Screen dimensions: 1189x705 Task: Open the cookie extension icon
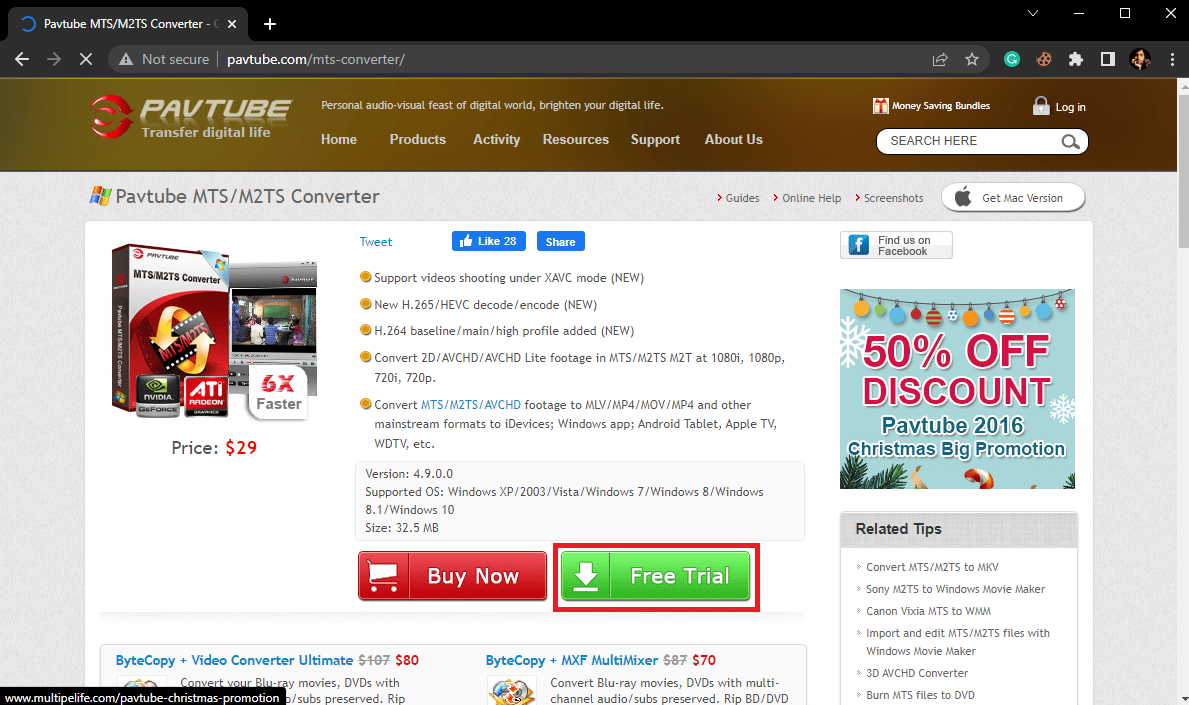pyautogui.click(x=1044, y=59)
